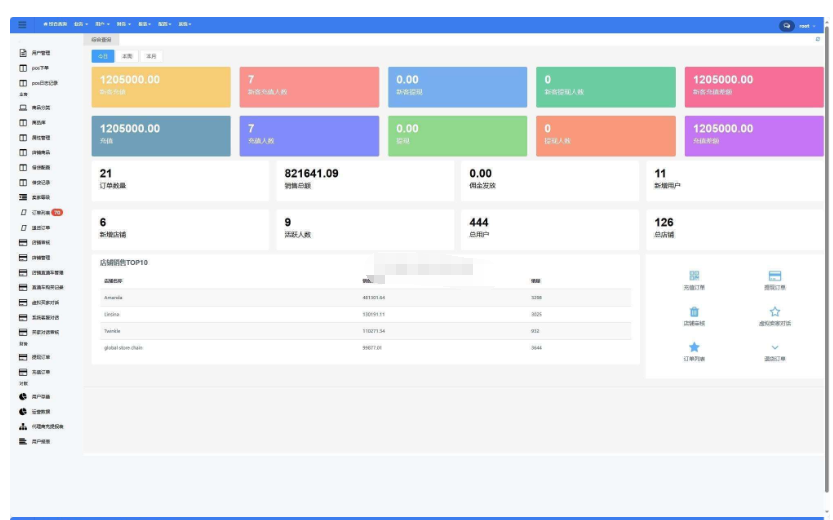Viewport: 833px width, 520px height.
Task: Click the chevron-down quick-action icon
Action: point(774,347)
